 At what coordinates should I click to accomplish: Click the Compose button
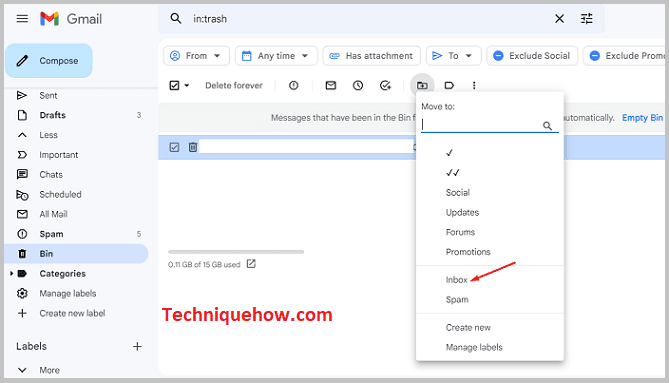(49, 61)
